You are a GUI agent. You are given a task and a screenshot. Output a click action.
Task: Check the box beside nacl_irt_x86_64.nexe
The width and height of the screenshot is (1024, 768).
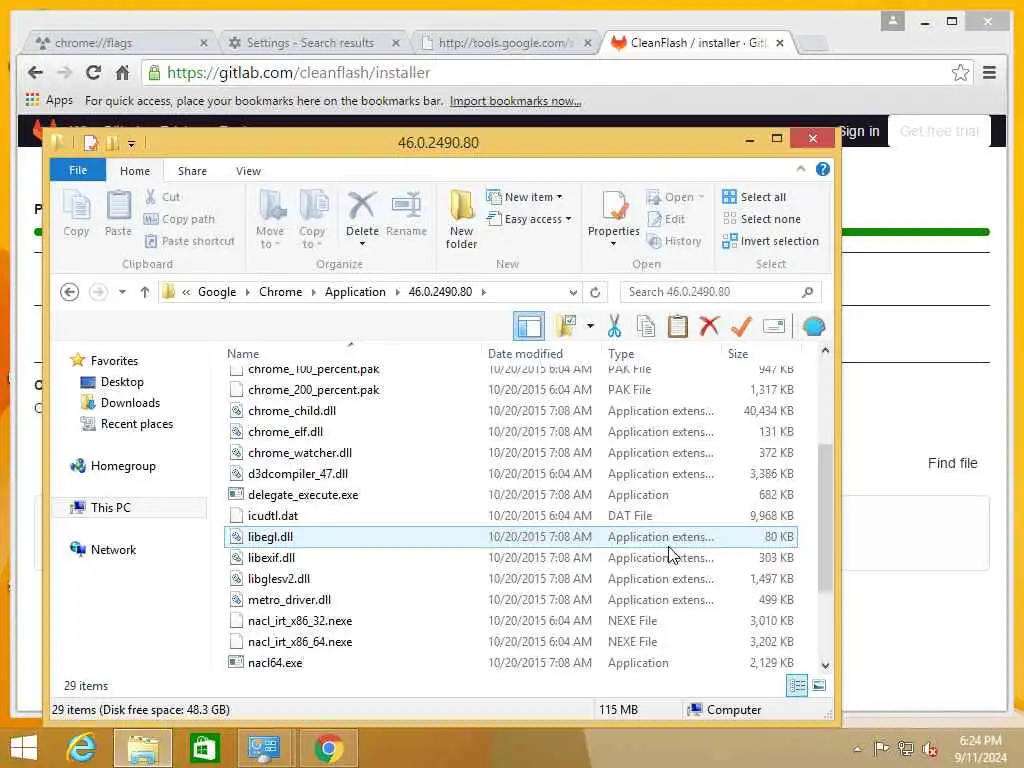236,642
